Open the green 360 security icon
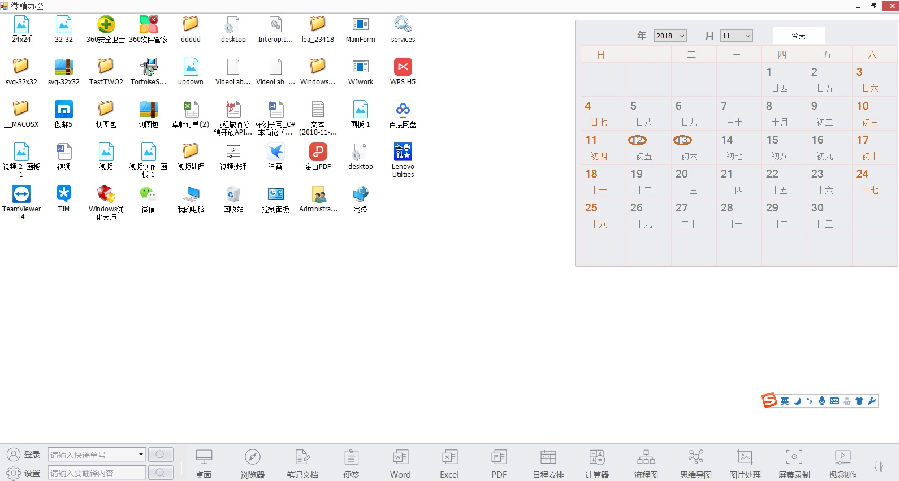Image resolution: width=899 pixels, height=481 pixels. (x=105, y=24)
